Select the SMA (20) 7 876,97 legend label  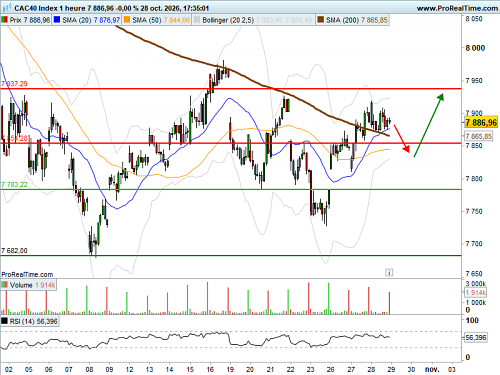(91, 20)
